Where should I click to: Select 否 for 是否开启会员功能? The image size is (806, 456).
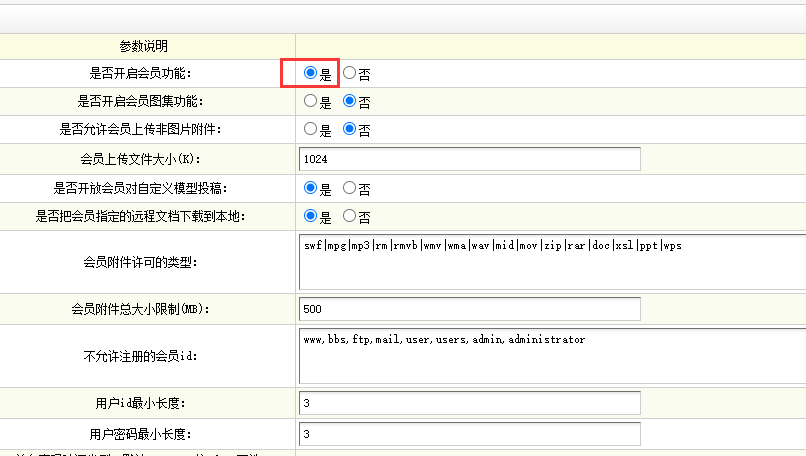[x=349, y=73]
